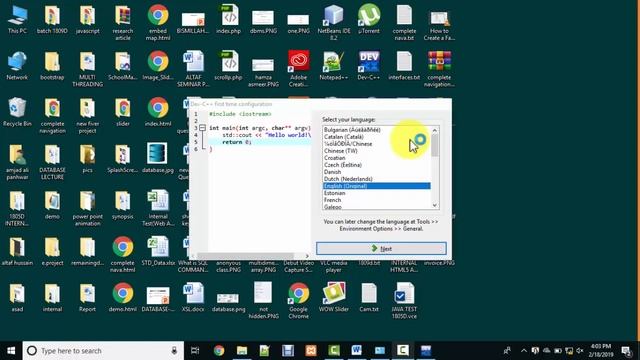
Task: Choose Catalan (Català) language
Action: (x=343, y=137)
